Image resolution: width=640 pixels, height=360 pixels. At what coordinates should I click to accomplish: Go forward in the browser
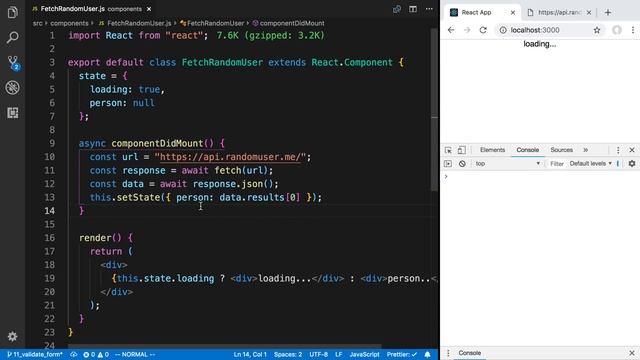click(x=467, y=30)
